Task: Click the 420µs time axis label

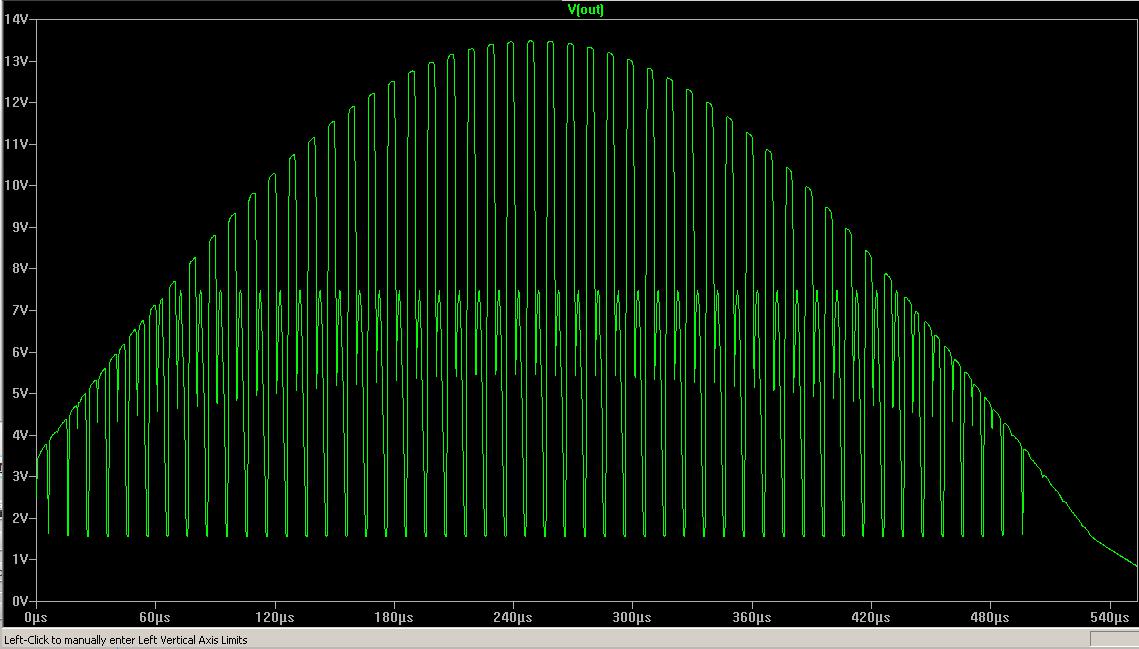Action: click(x=871, y=617)
